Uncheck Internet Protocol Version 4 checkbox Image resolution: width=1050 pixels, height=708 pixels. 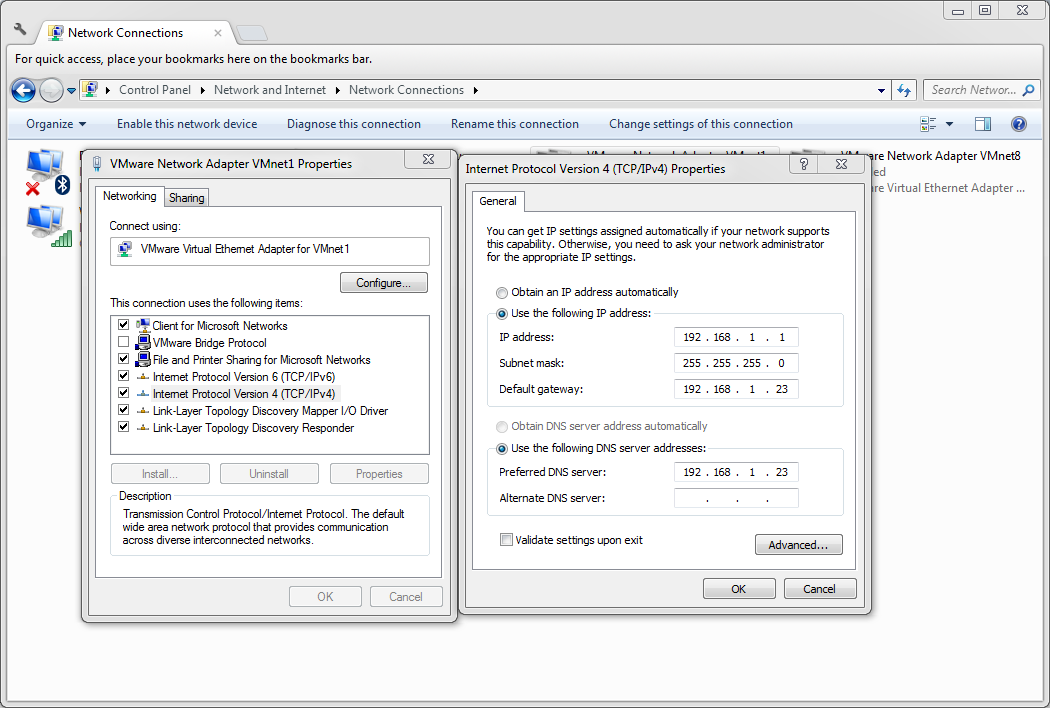tap(123, 393)
